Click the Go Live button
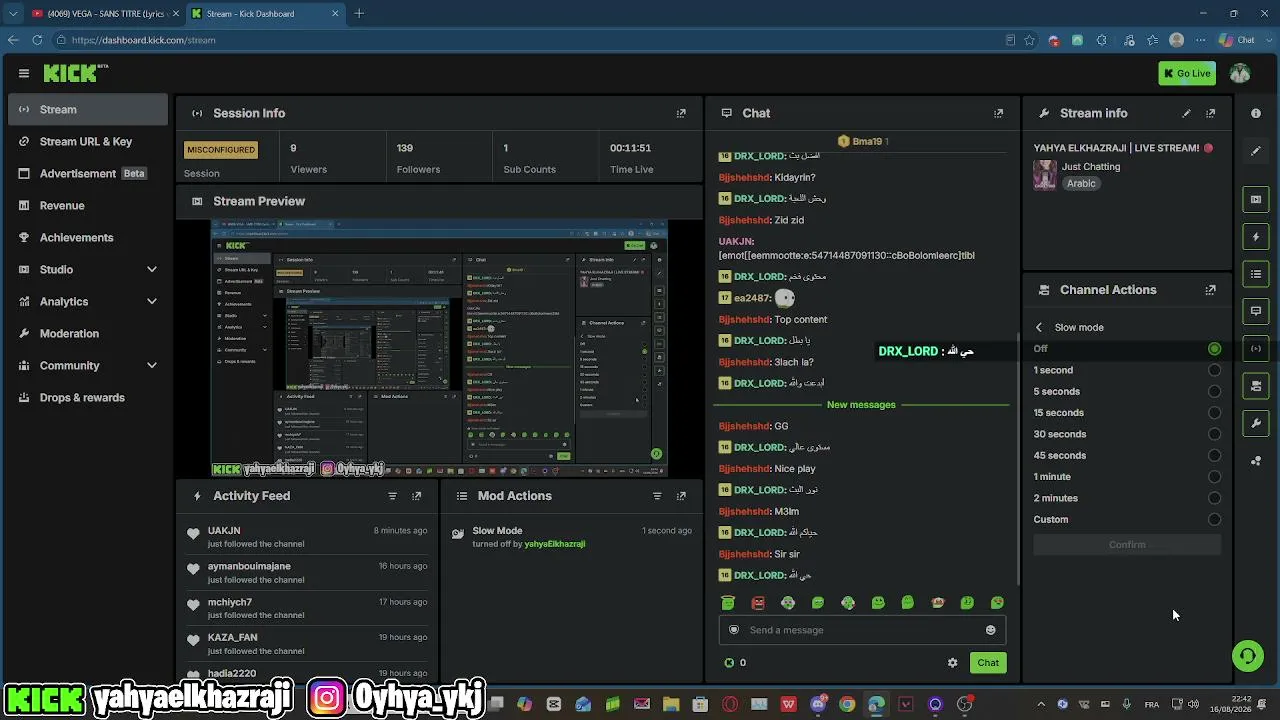The width and height of the screenshot is (1280, 720). click(x=1187, y=73)
